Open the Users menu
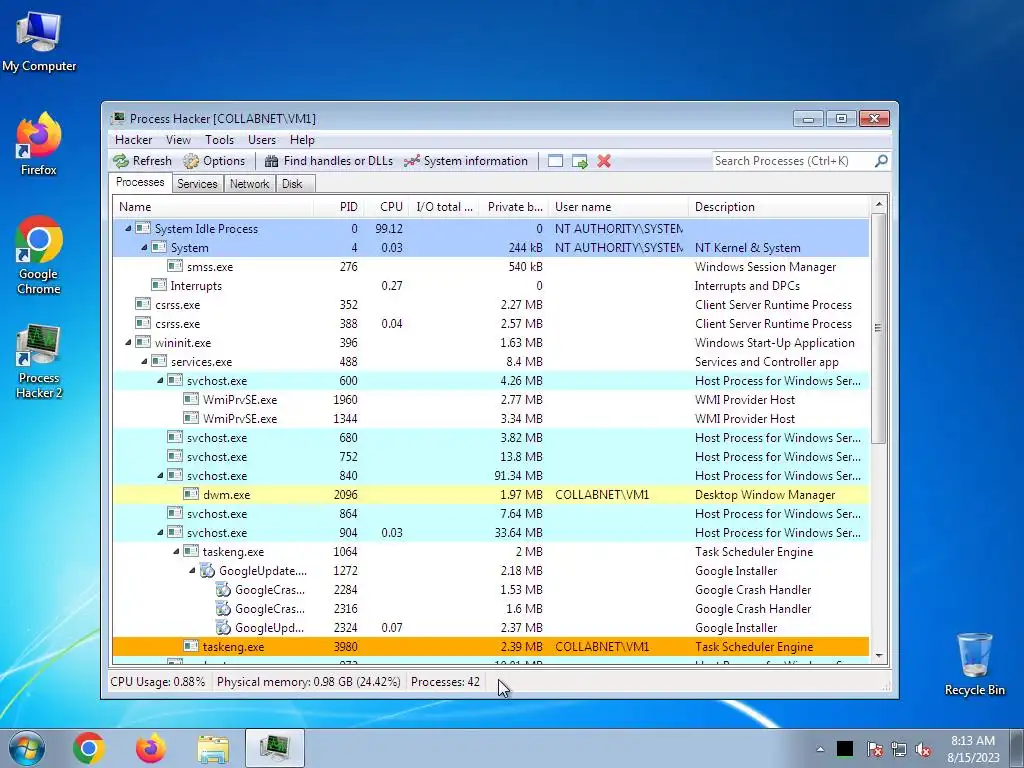Viewport: 1024px width, 768px height. tap(262, 140)
